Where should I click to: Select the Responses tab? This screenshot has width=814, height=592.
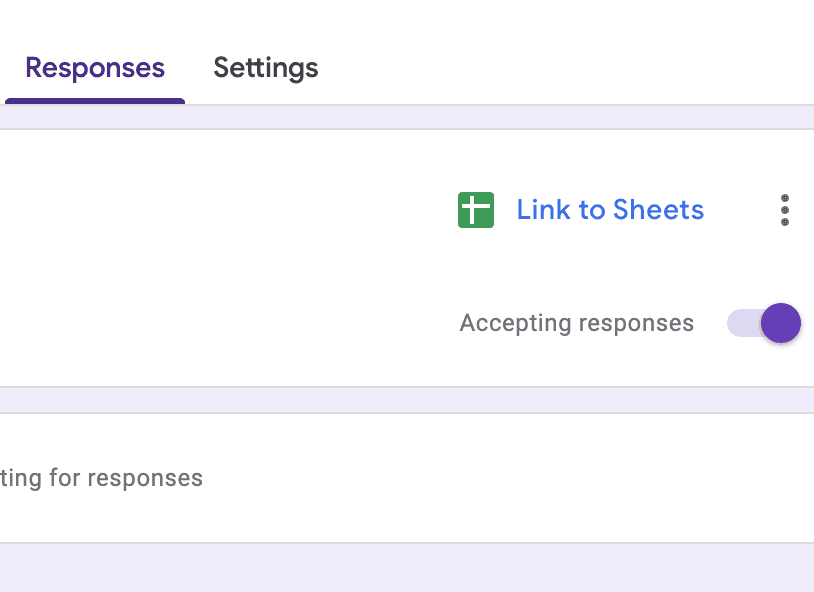click(x=95, y=68)
